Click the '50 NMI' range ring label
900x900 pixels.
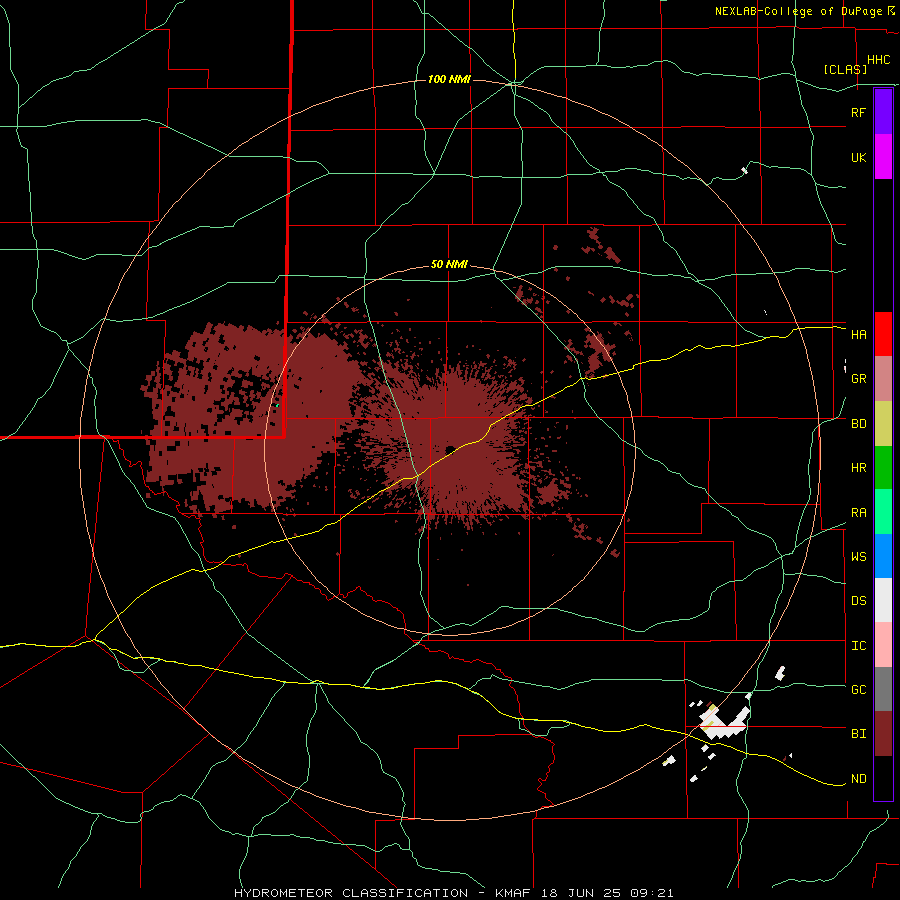point(449,265)
